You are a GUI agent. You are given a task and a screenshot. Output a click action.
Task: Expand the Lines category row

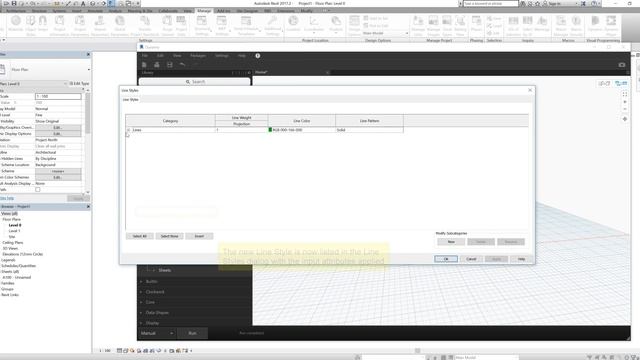tap(128, 130)
